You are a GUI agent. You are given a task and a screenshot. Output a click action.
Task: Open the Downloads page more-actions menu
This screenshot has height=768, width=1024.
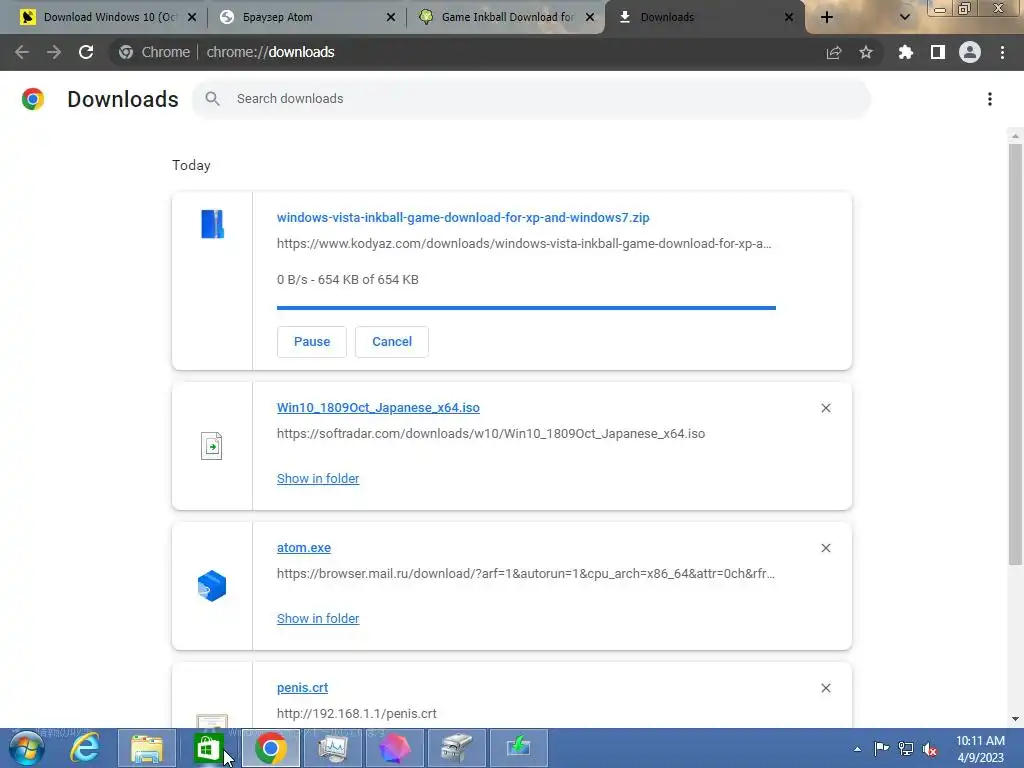click(x=990, y=99)
